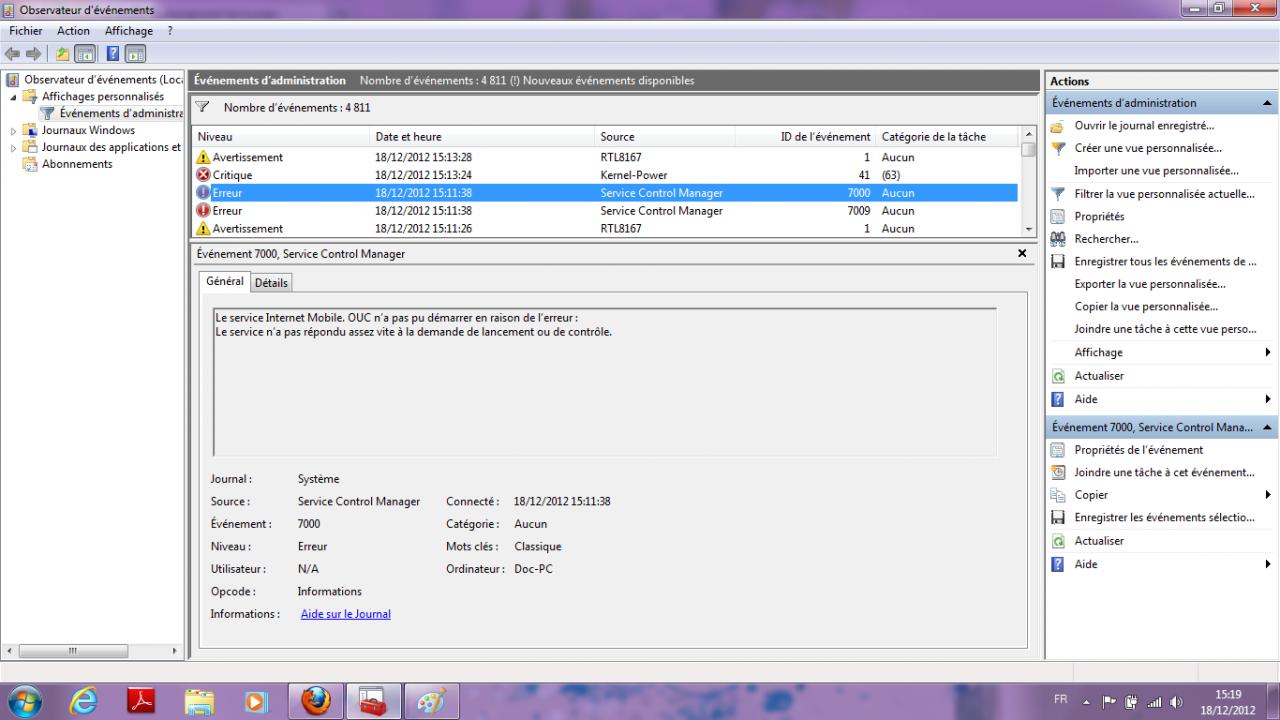Open Paint from the taskbar
1280x720 pixels.
432,701
